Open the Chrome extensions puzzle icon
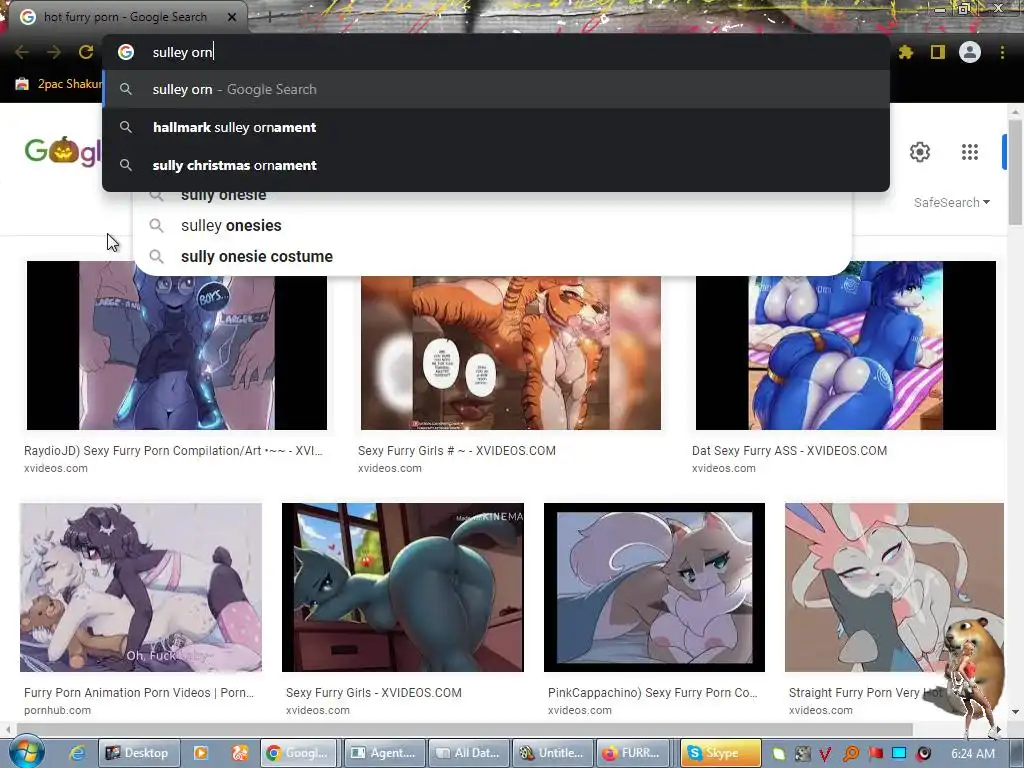Screen dimensions: 1024x768 click(x=906, y=52)
